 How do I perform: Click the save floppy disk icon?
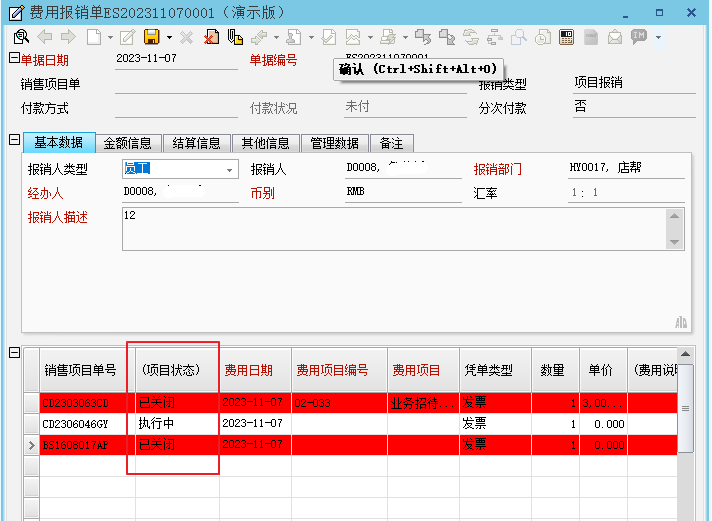[151, 37]
